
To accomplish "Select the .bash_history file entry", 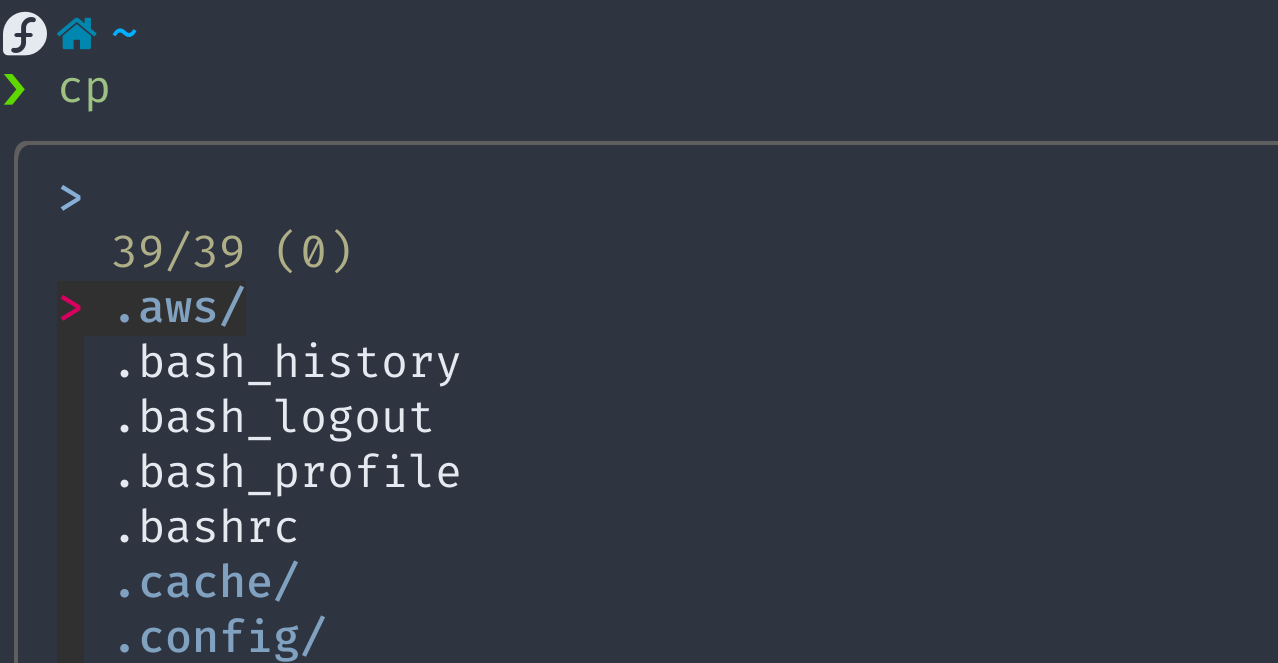I will pos(288,362).
